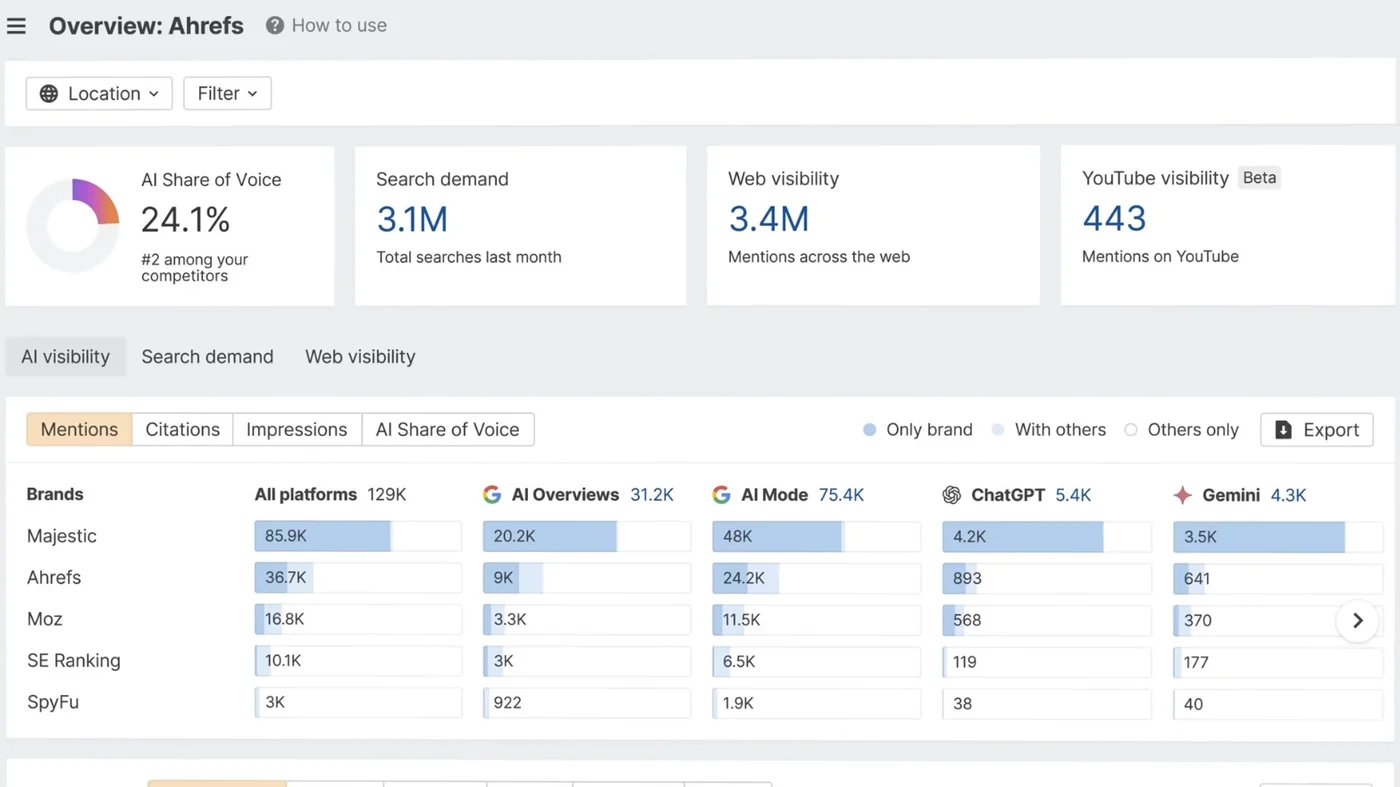Click the Google icon beside AI Overviews
This screenshot has height=787, width=1400.
tap(492, 495)
